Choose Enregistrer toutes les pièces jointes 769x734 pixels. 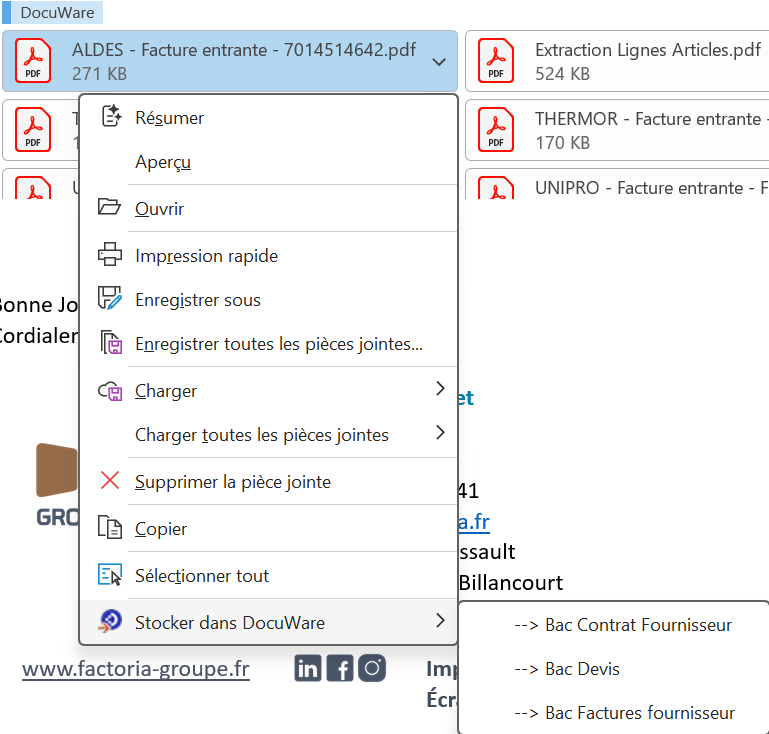pos(269,344)
